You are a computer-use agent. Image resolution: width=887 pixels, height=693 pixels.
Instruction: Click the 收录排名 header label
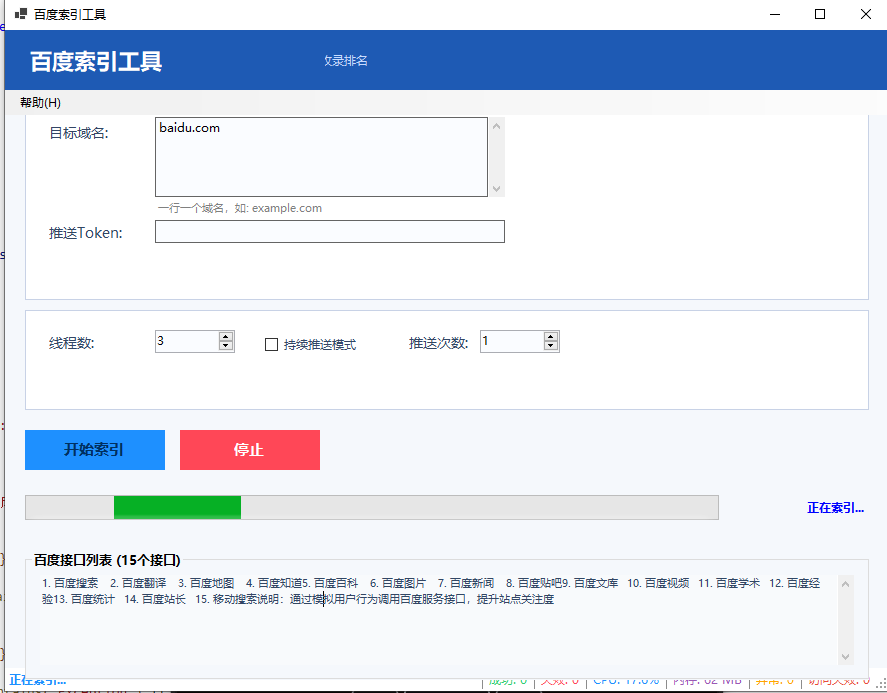coord(346,61)
